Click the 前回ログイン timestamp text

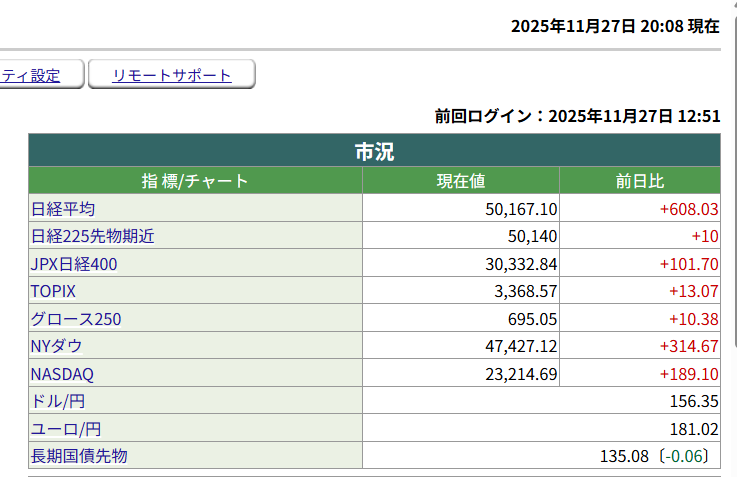tap(577, 116)
